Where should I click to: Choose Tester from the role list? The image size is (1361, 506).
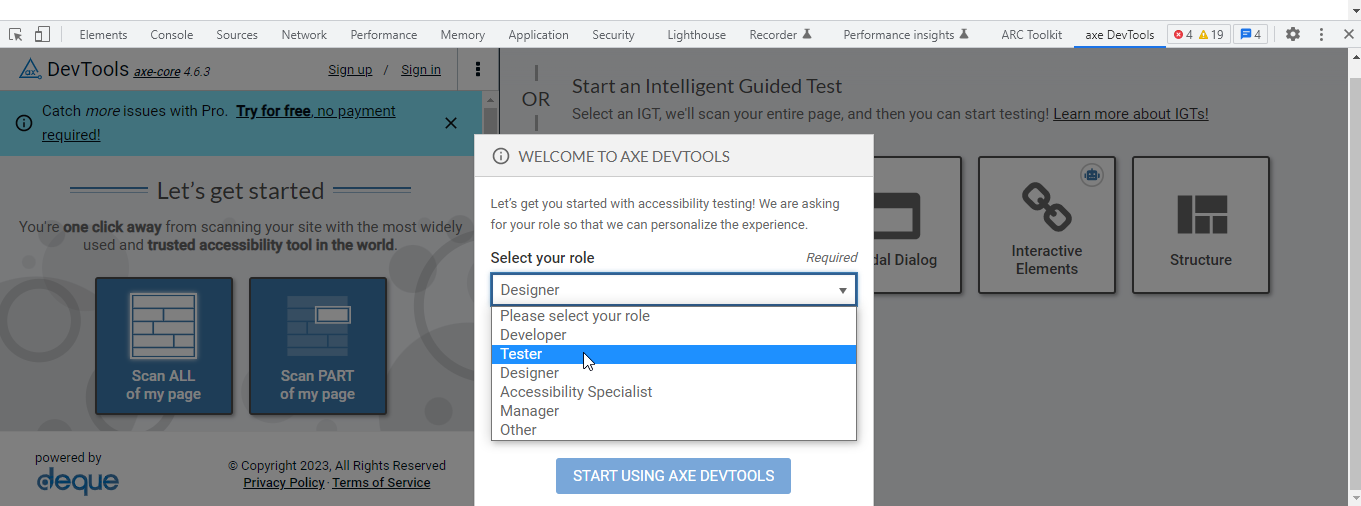(673, 354)
